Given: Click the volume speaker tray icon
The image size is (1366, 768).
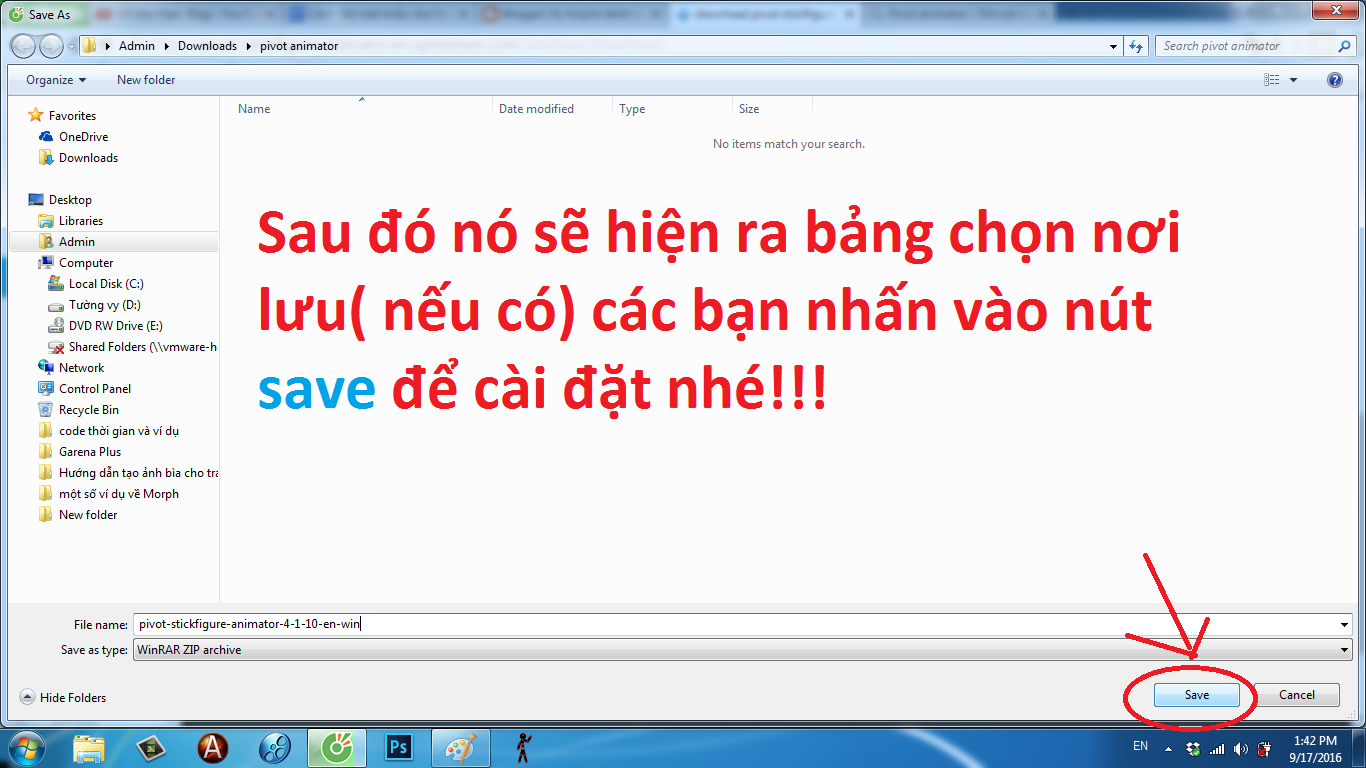Looking at the screenshot, I should tap(1241, 748).
